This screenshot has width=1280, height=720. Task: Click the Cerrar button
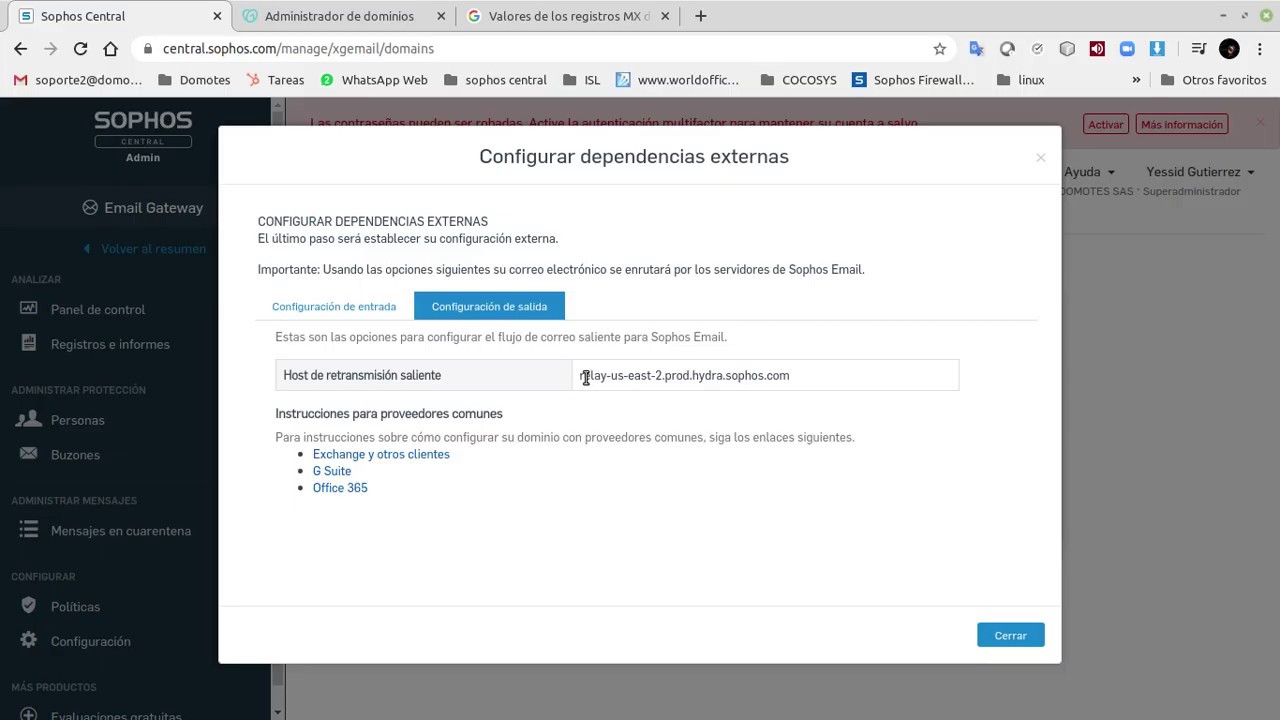click(x=1010, y=635)
